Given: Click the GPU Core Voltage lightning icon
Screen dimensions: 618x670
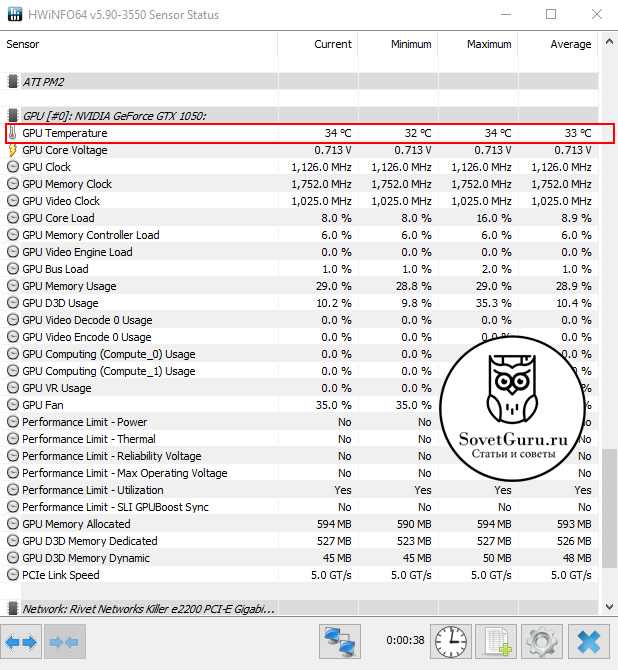Looking at the screenshot, I should click(12, 150).
